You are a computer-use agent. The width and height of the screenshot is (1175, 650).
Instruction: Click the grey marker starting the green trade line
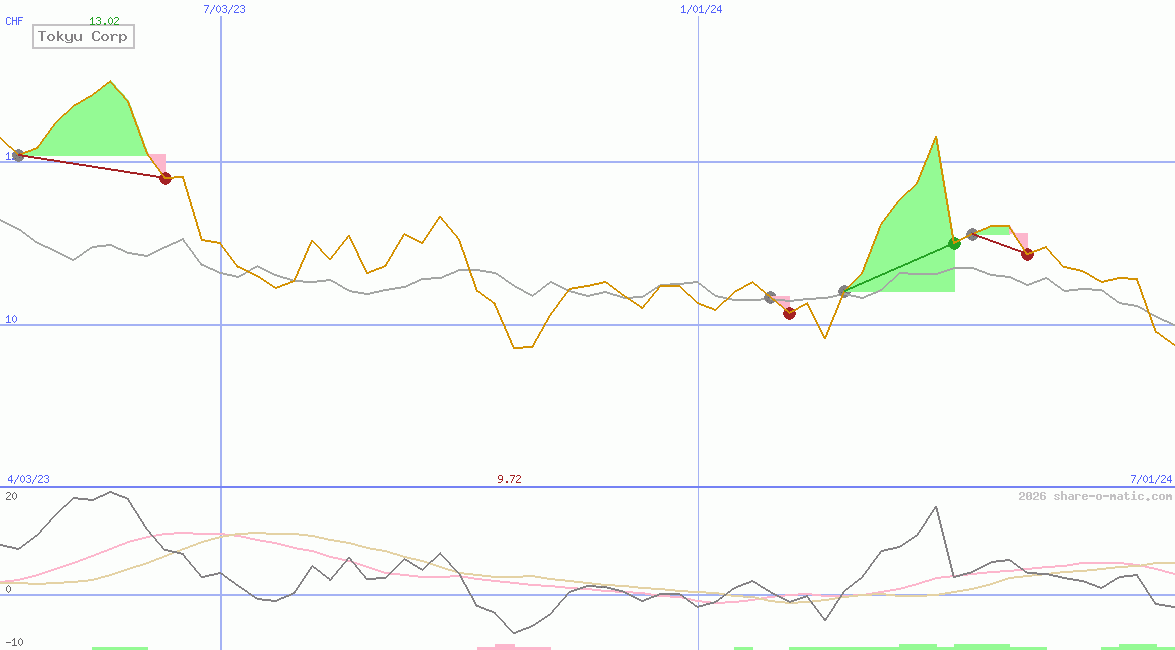(844, 291)
